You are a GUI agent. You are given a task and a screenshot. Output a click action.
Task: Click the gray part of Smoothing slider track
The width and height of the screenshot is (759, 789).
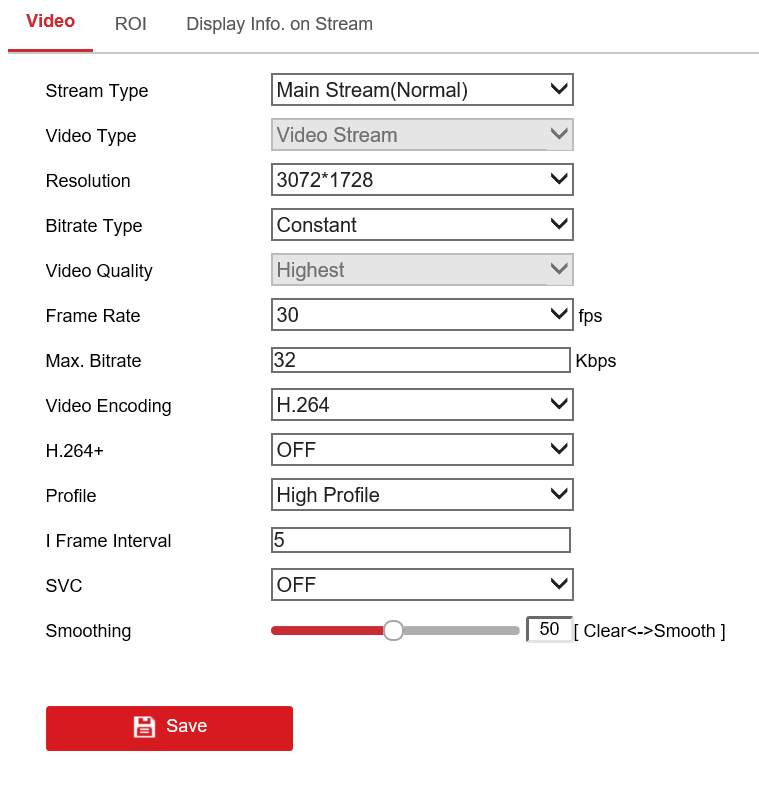[x=460, y=631]
